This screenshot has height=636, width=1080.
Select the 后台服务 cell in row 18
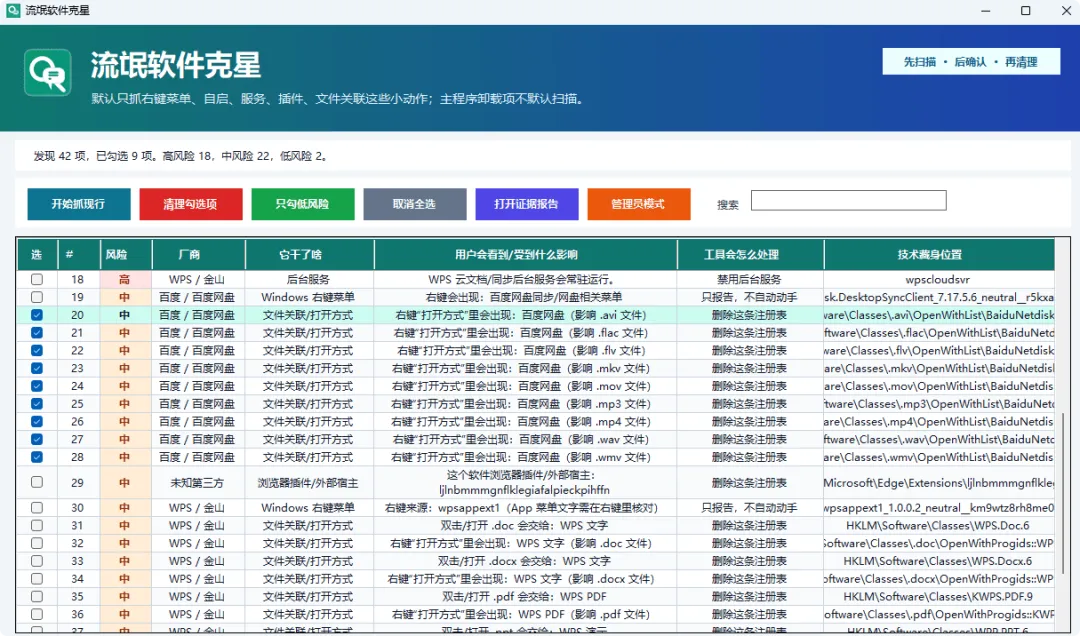coord(309,279)
